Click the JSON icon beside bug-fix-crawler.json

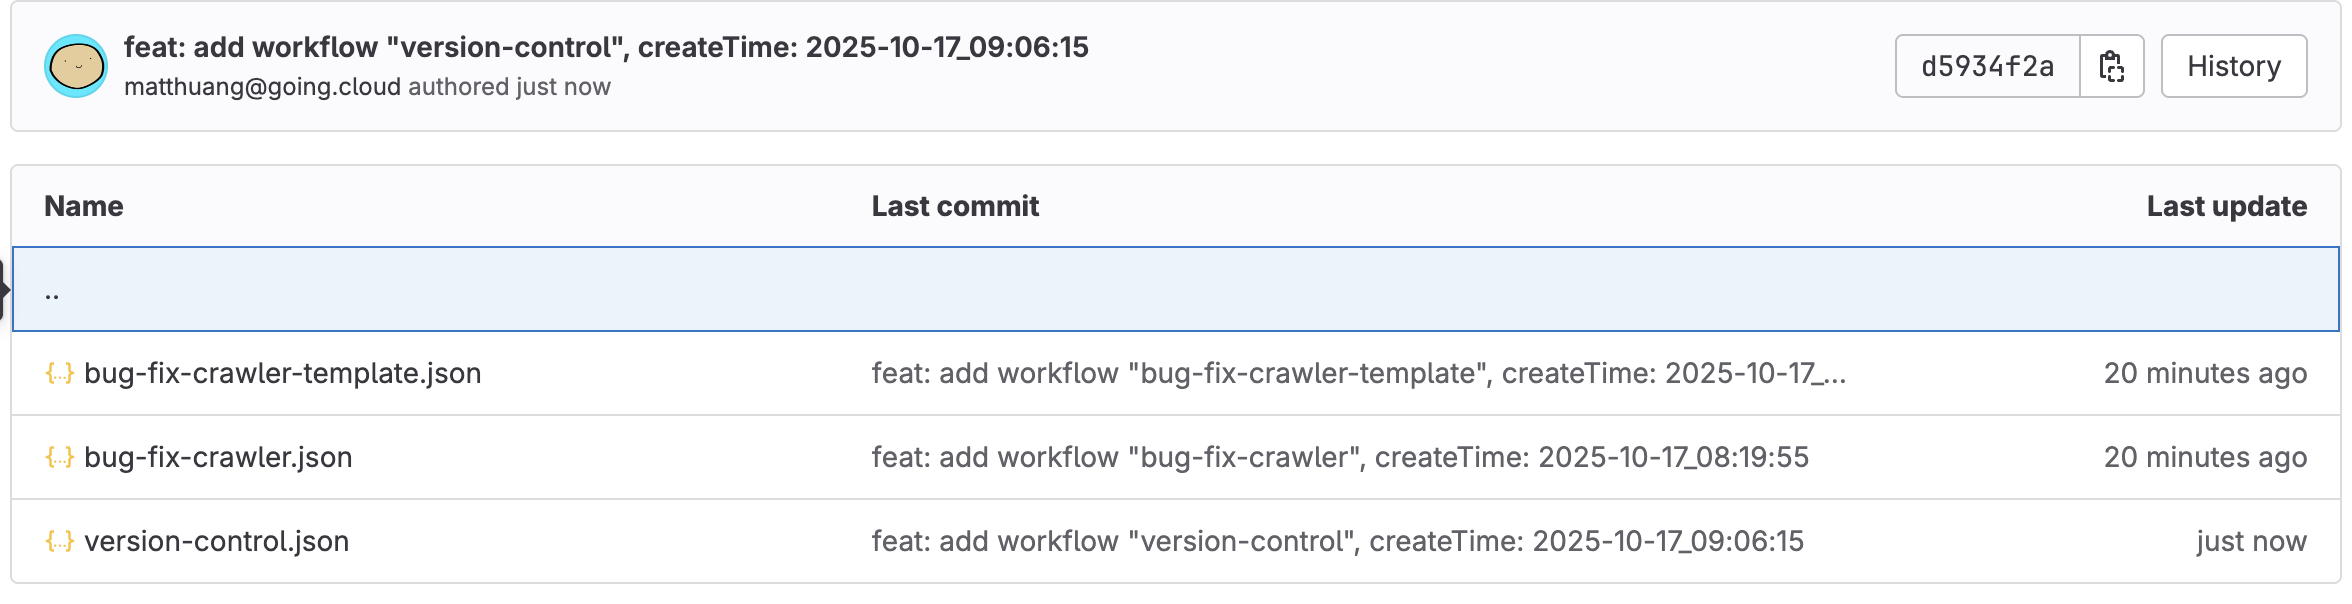[x=60, y=457]
